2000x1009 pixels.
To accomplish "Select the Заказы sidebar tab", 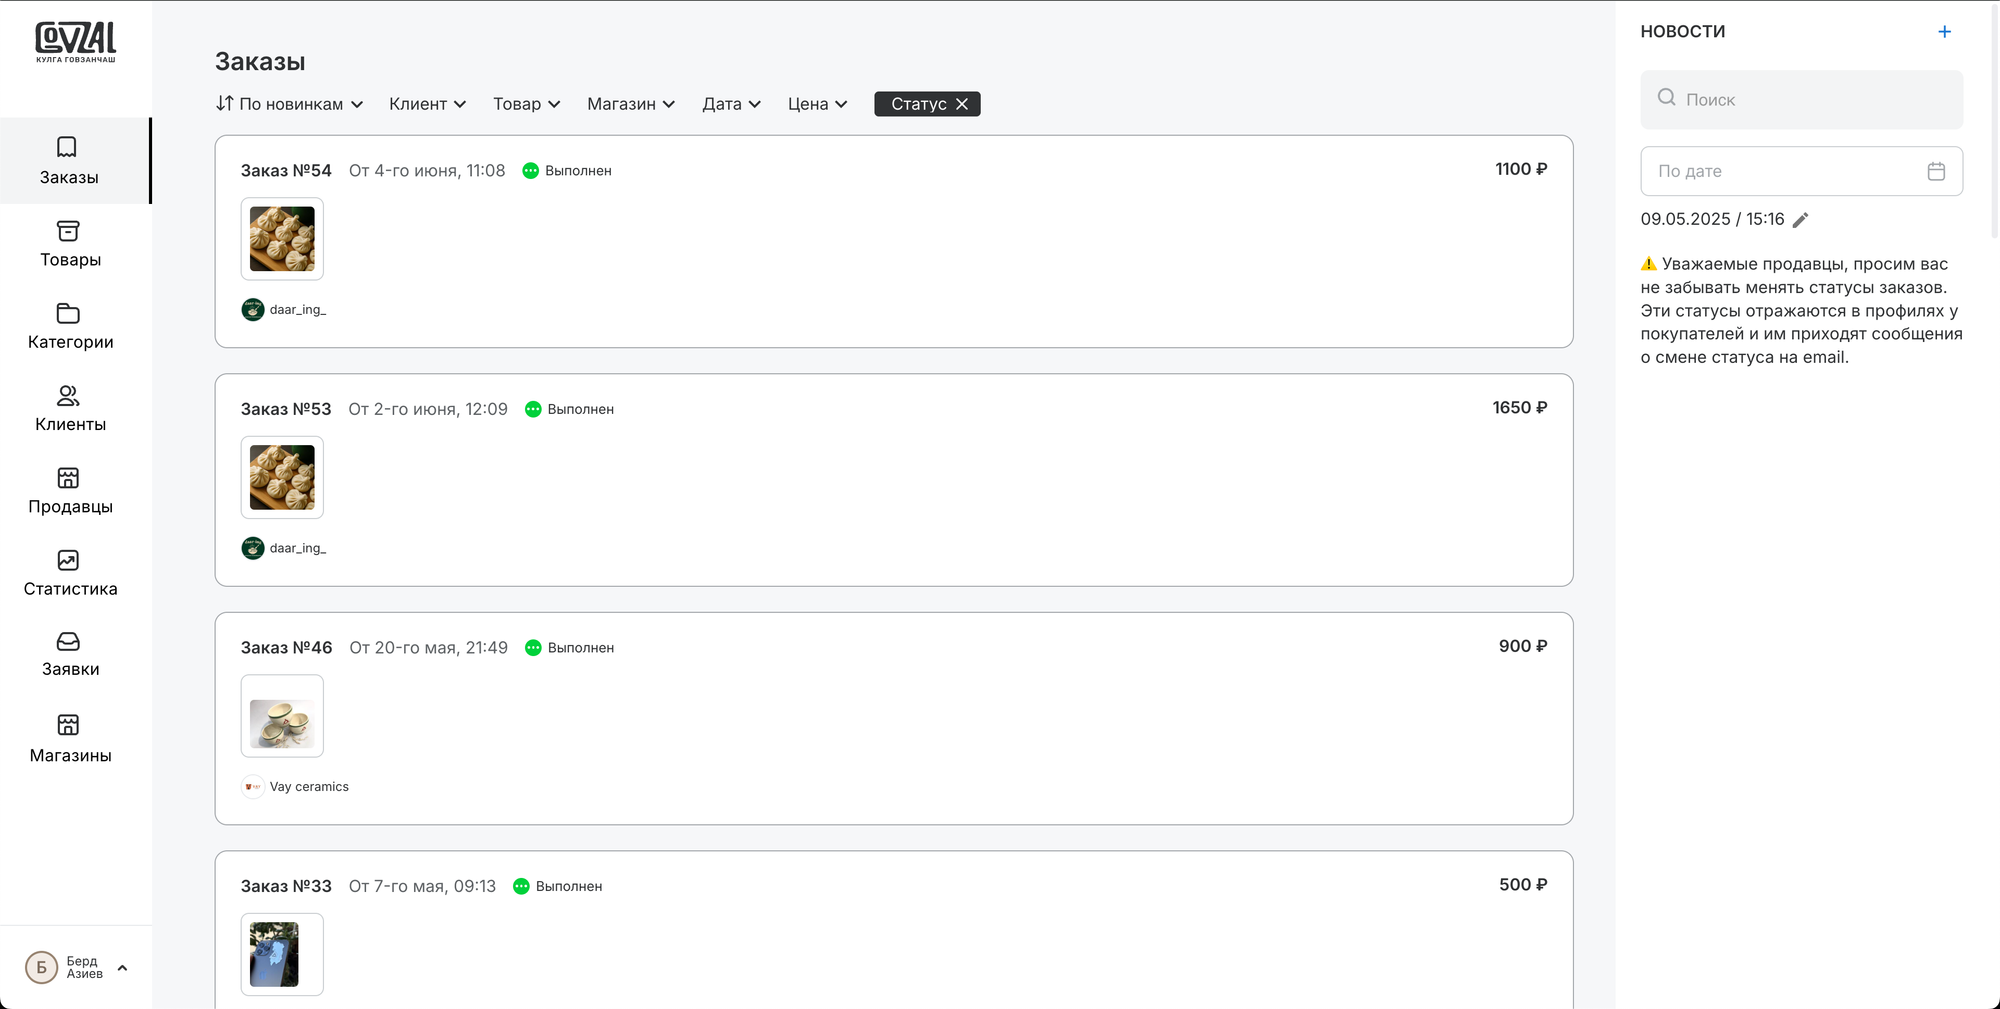I will [69, 161].
